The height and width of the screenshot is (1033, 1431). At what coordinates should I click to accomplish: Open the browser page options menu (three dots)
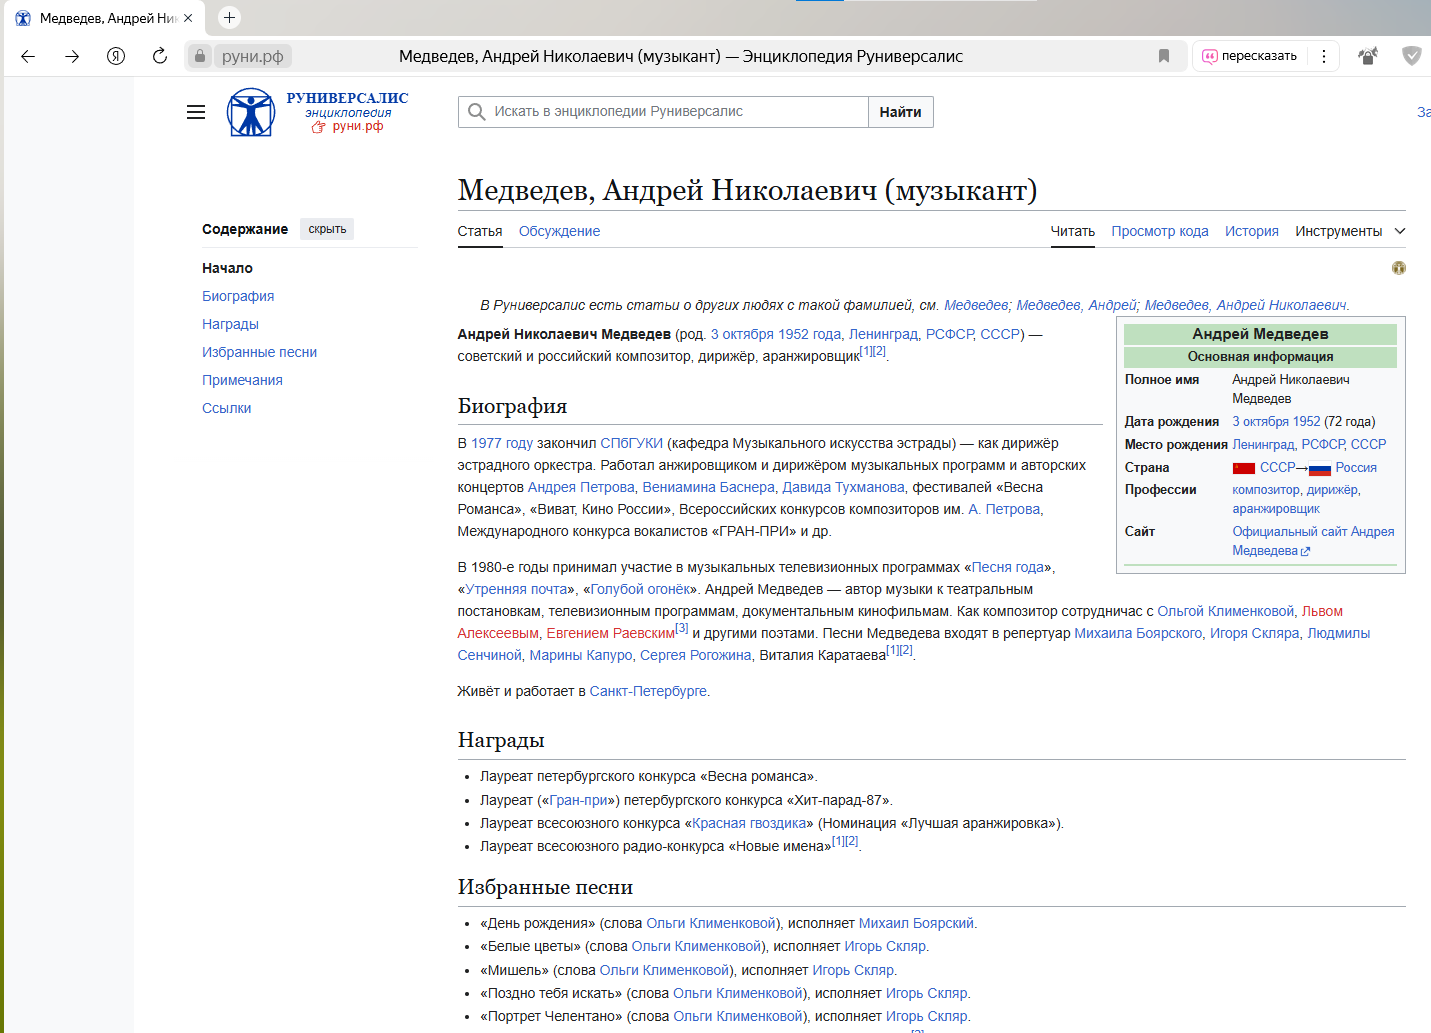click(1324, 56)
